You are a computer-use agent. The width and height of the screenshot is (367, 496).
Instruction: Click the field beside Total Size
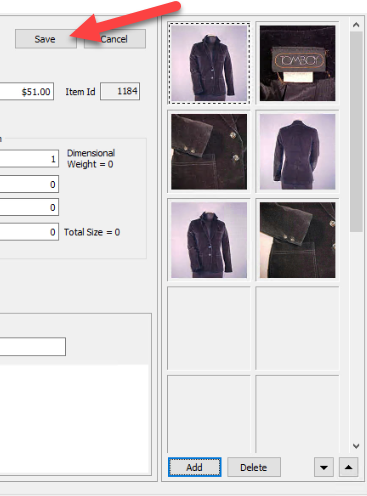click(29, 232)
